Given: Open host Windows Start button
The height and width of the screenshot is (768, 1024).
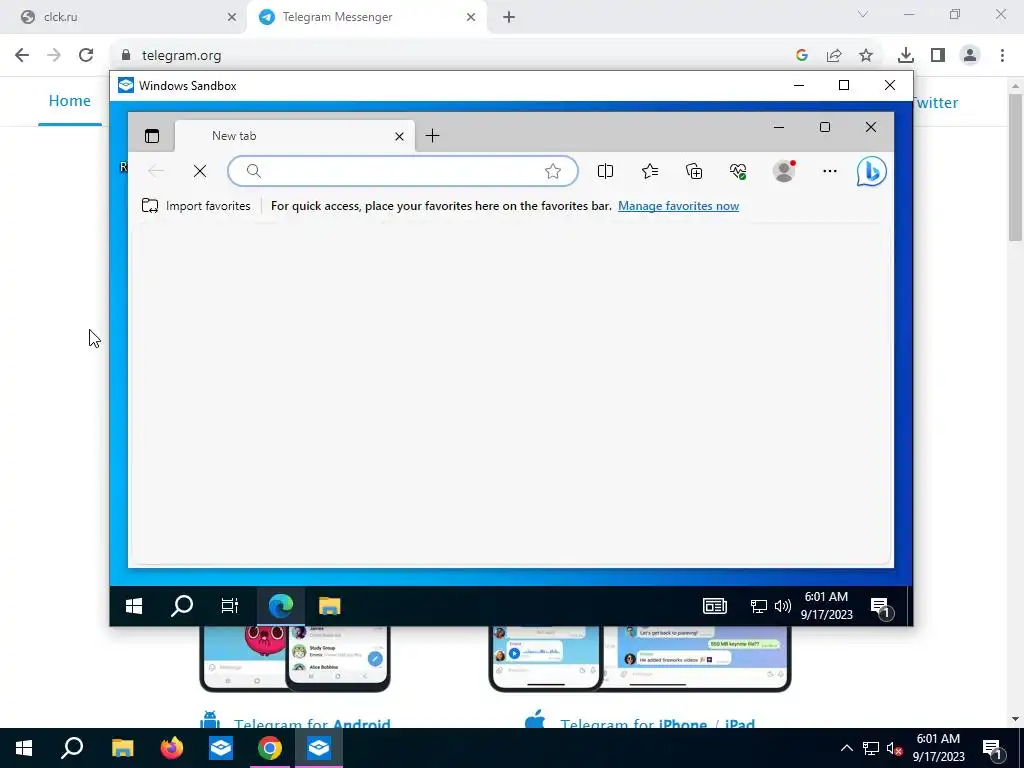Looking at the screenshot, I should [24, 748].
